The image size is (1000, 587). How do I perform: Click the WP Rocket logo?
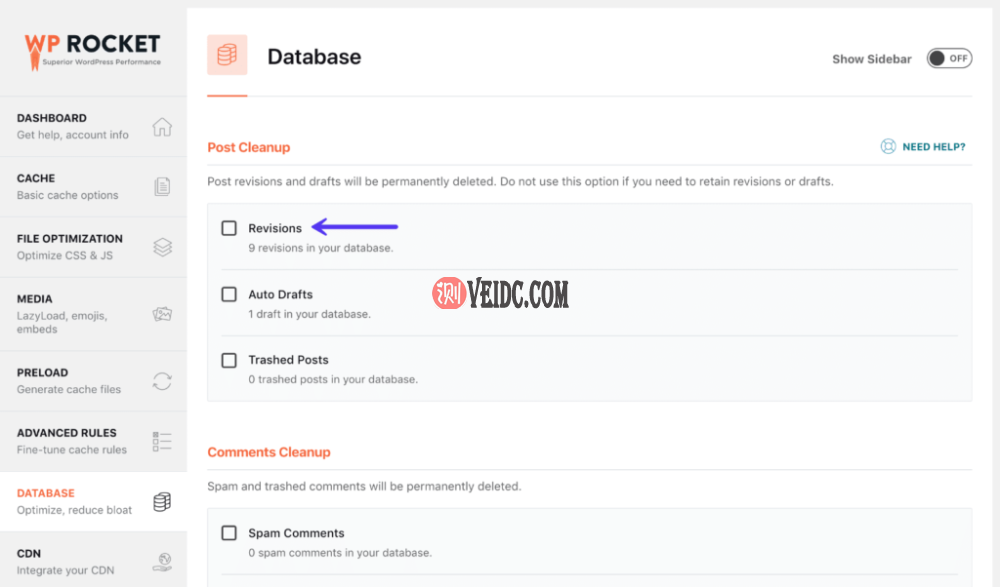point(92,49)
